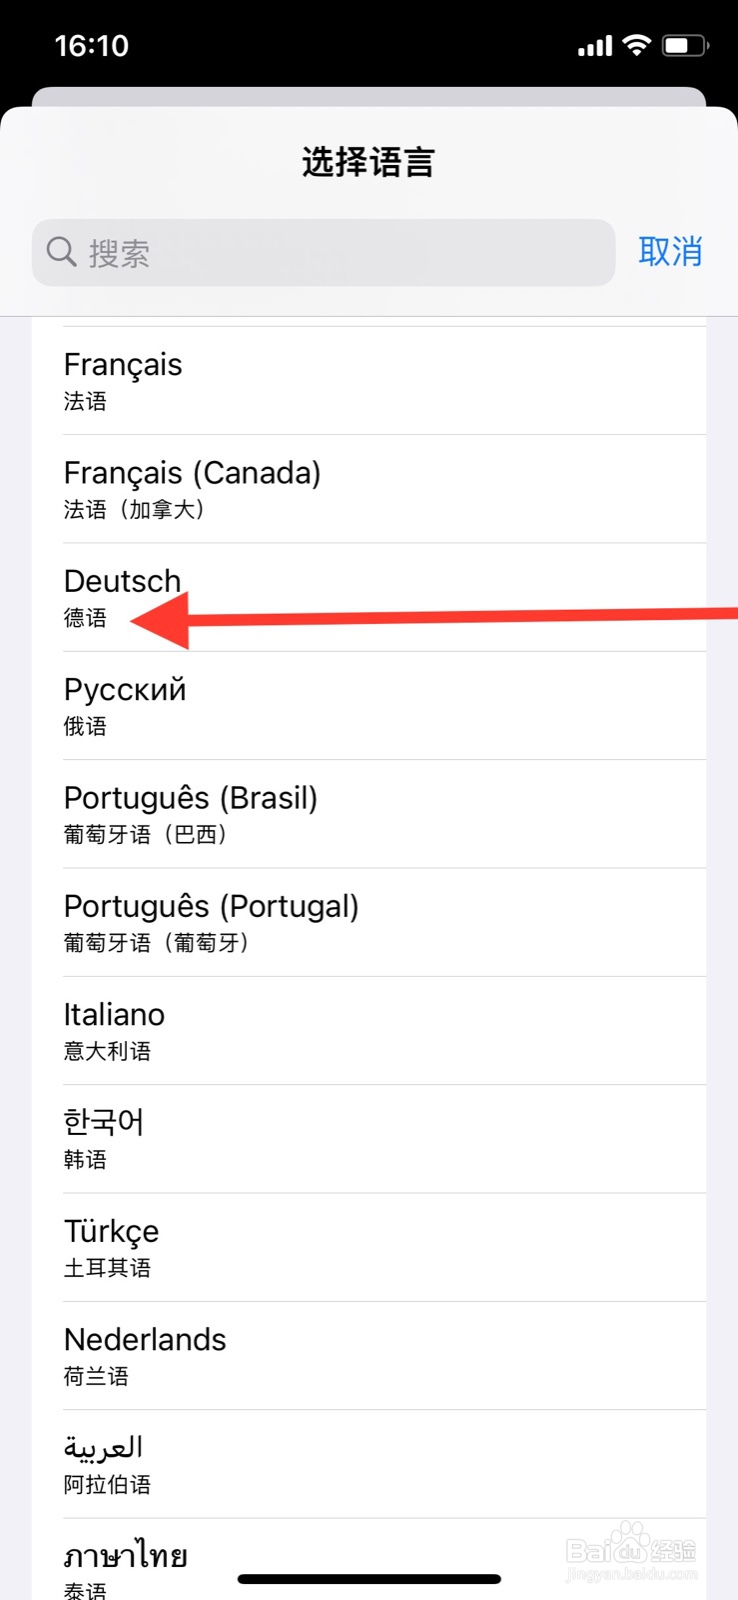Pick Nederlands 荷兰语 language
The image size is (738, 1600).
click(x=384, y=1356)
